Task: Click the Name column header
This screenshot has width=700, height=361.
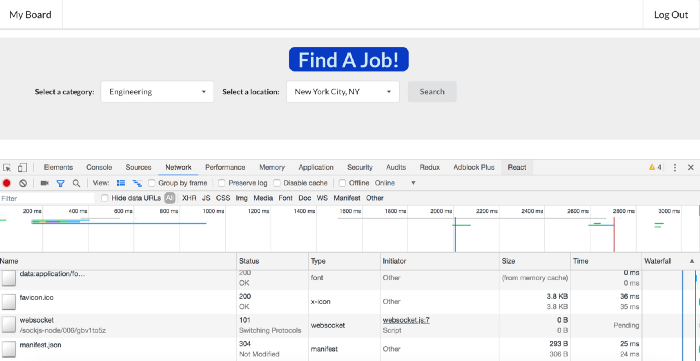Action: point(118,261)
